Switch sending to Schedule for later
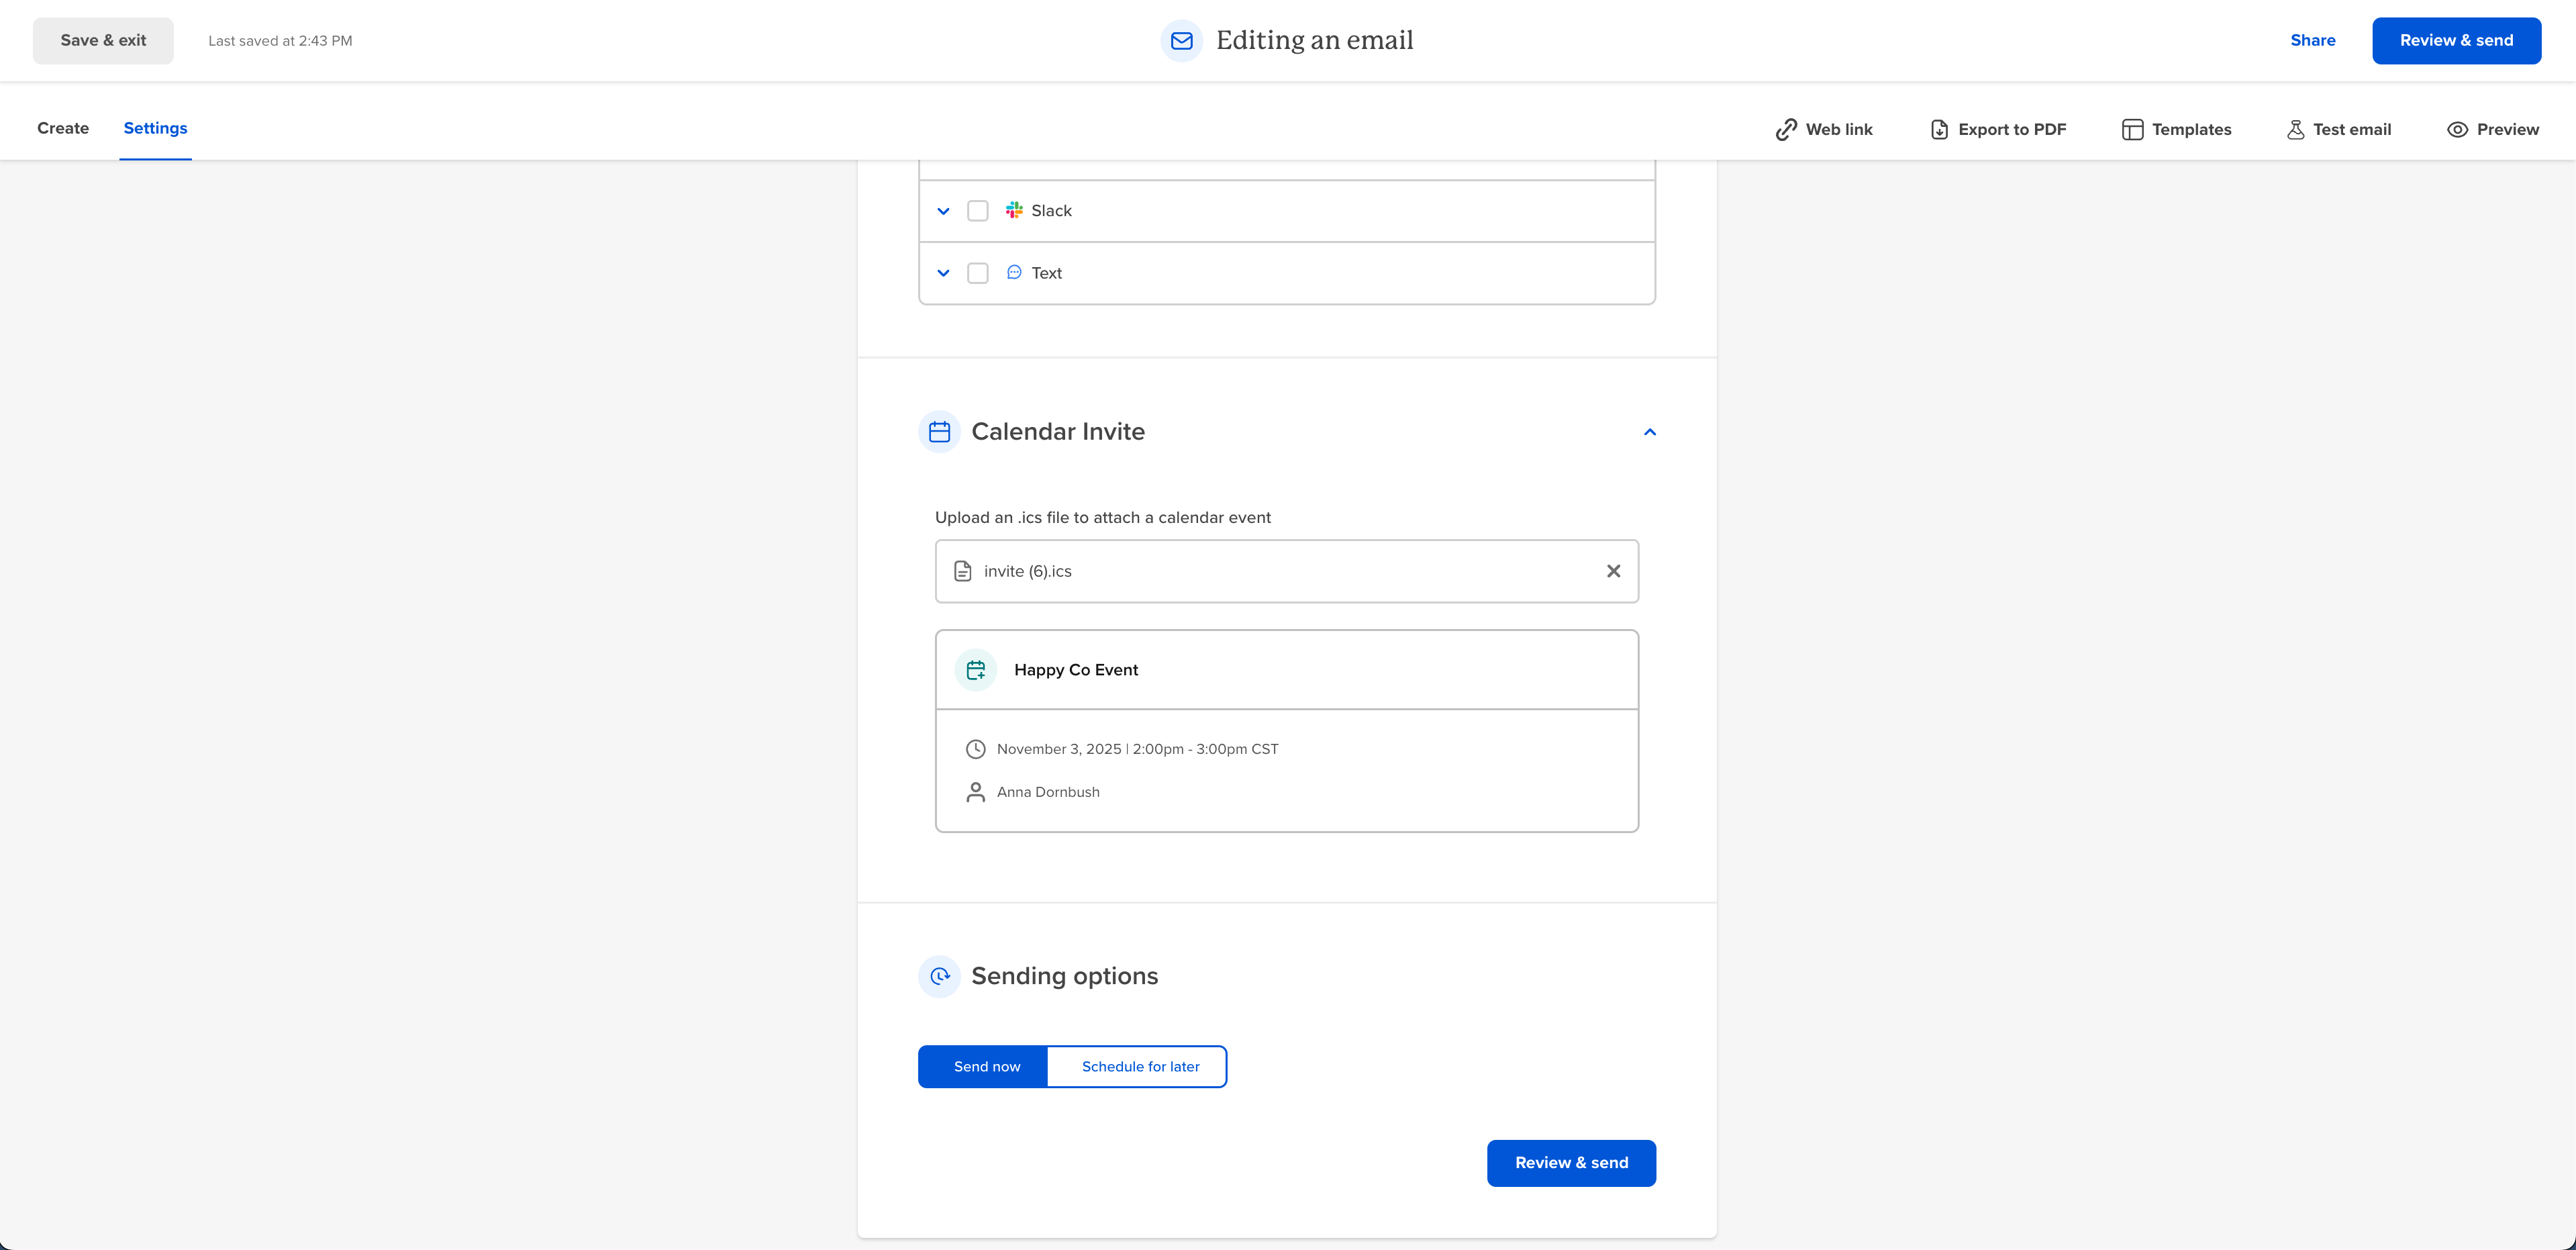2576x1250 pixels. click(1139, 1066)
